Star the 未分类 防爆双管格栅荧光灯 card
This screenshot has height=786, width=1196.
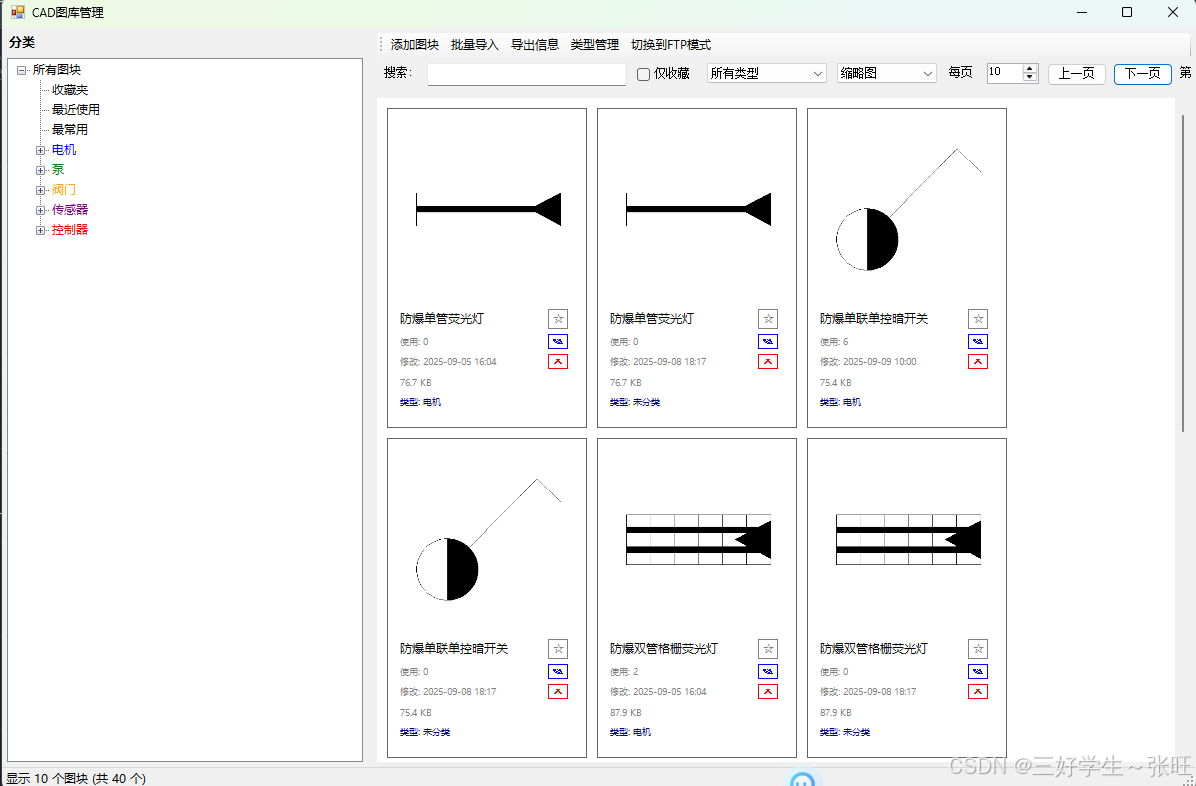coord(978,649)
